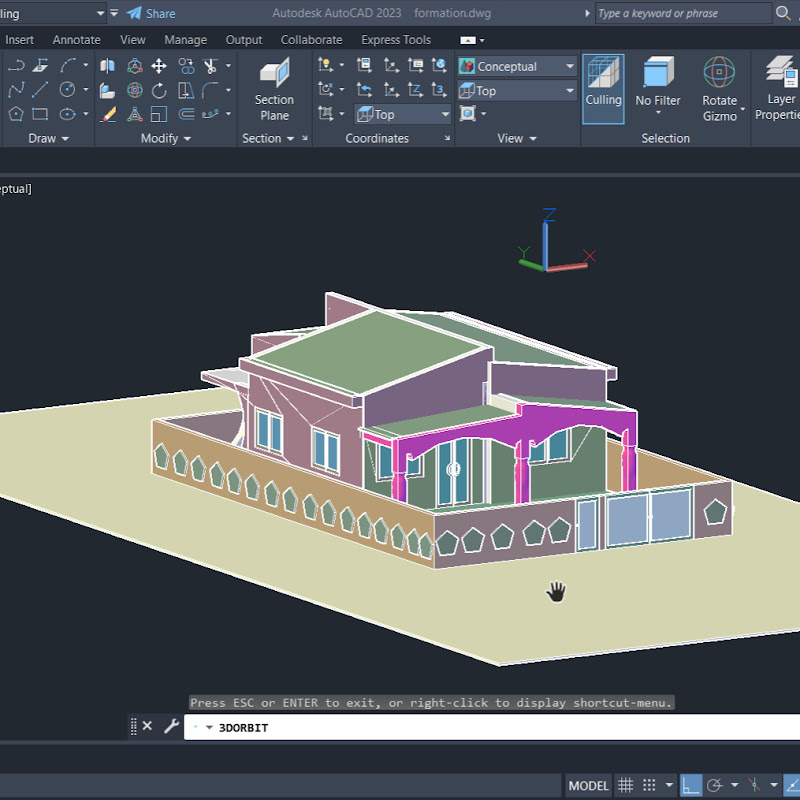Open the Conceptual visual style dropdown
This screenshot has width=800, height=800.
tap(516, 66)
